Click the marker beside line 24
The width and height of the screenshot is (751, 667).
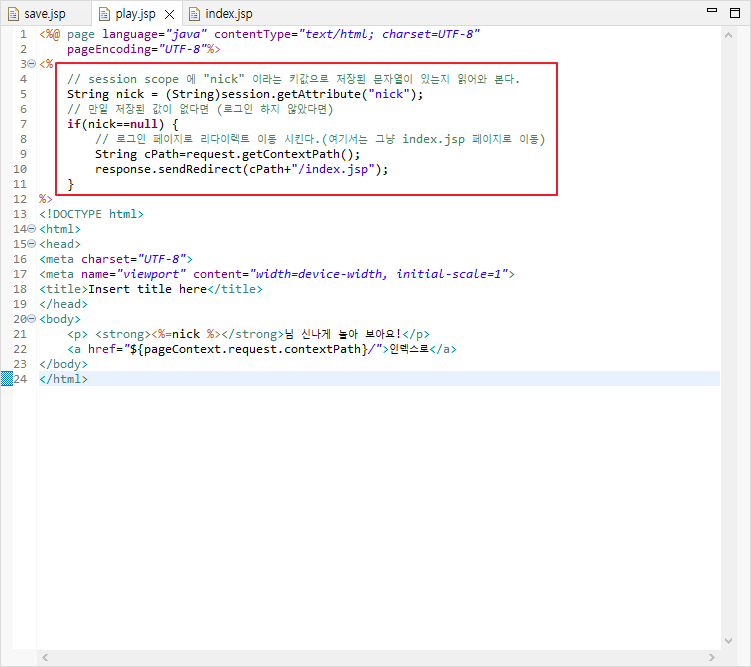point(7,379)
